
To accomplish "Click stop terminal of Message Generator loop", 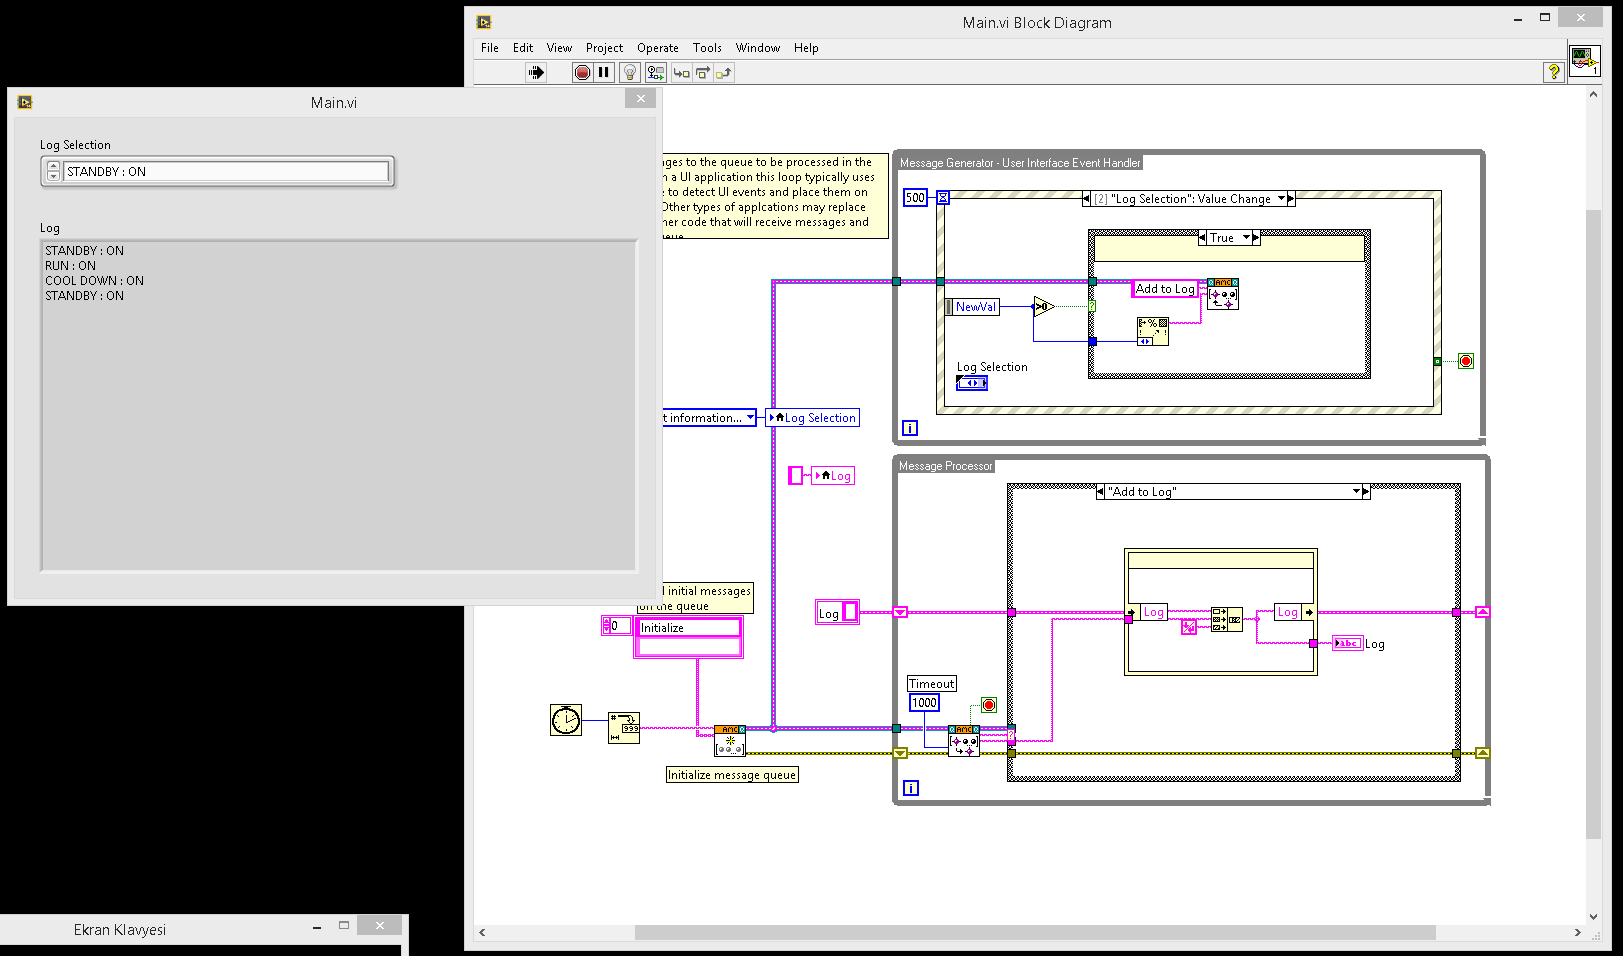I will tap(1466, 361).
